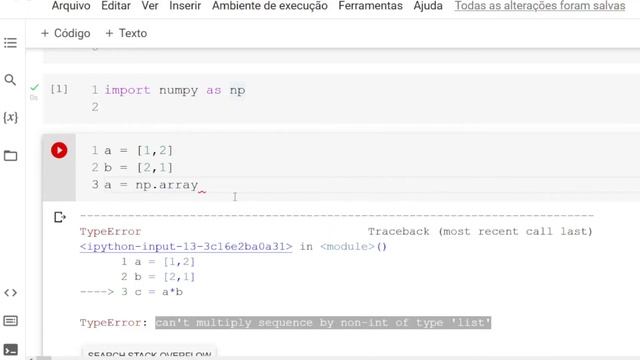Open the Editar menu

[x=116, y=6]
